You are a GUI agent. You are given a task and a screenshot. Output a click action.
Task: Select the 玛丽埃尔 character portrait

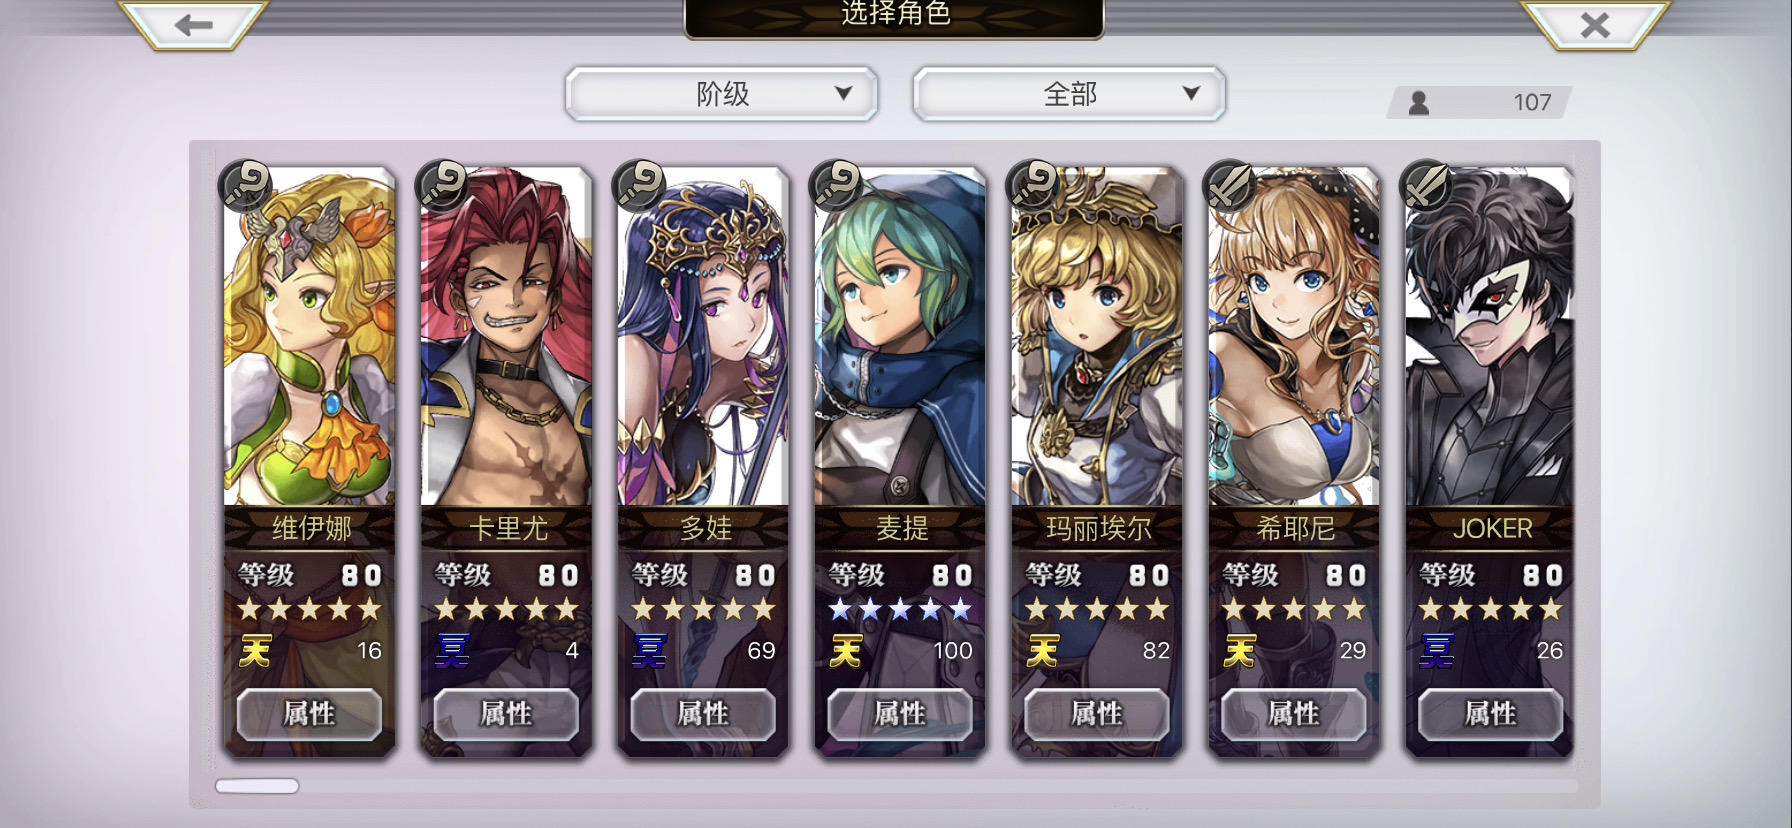coord(1097,337)
